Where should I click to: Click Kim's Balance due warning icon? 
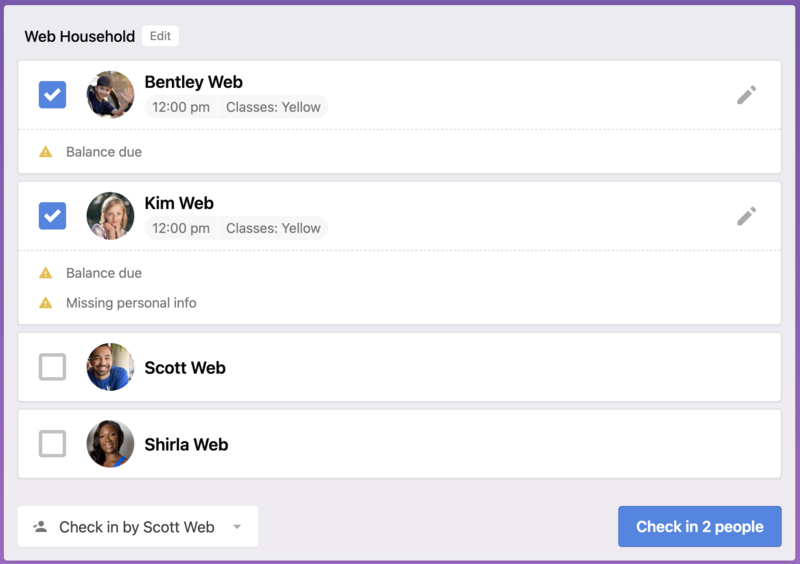(45, 273)
